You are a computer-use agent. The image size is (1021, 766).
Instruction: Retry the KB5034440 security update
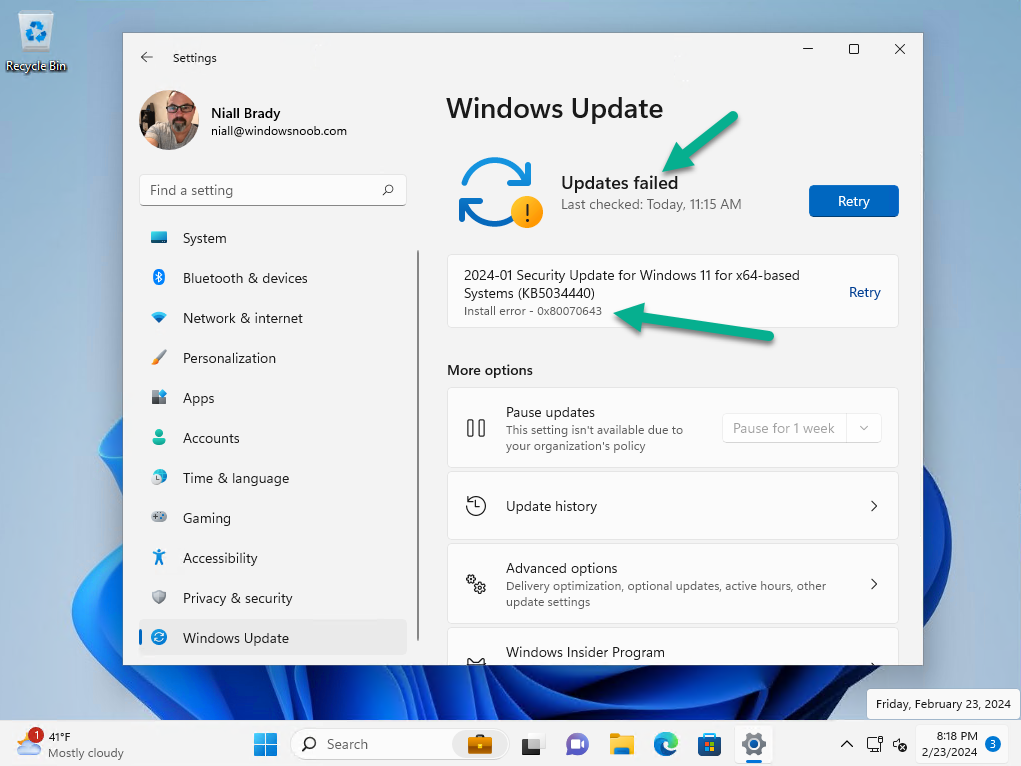(x=864, y=292)
